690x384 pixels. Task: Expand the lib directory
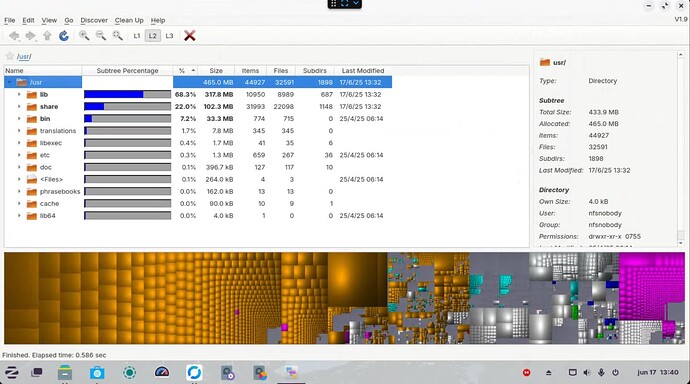pos(19,95)
